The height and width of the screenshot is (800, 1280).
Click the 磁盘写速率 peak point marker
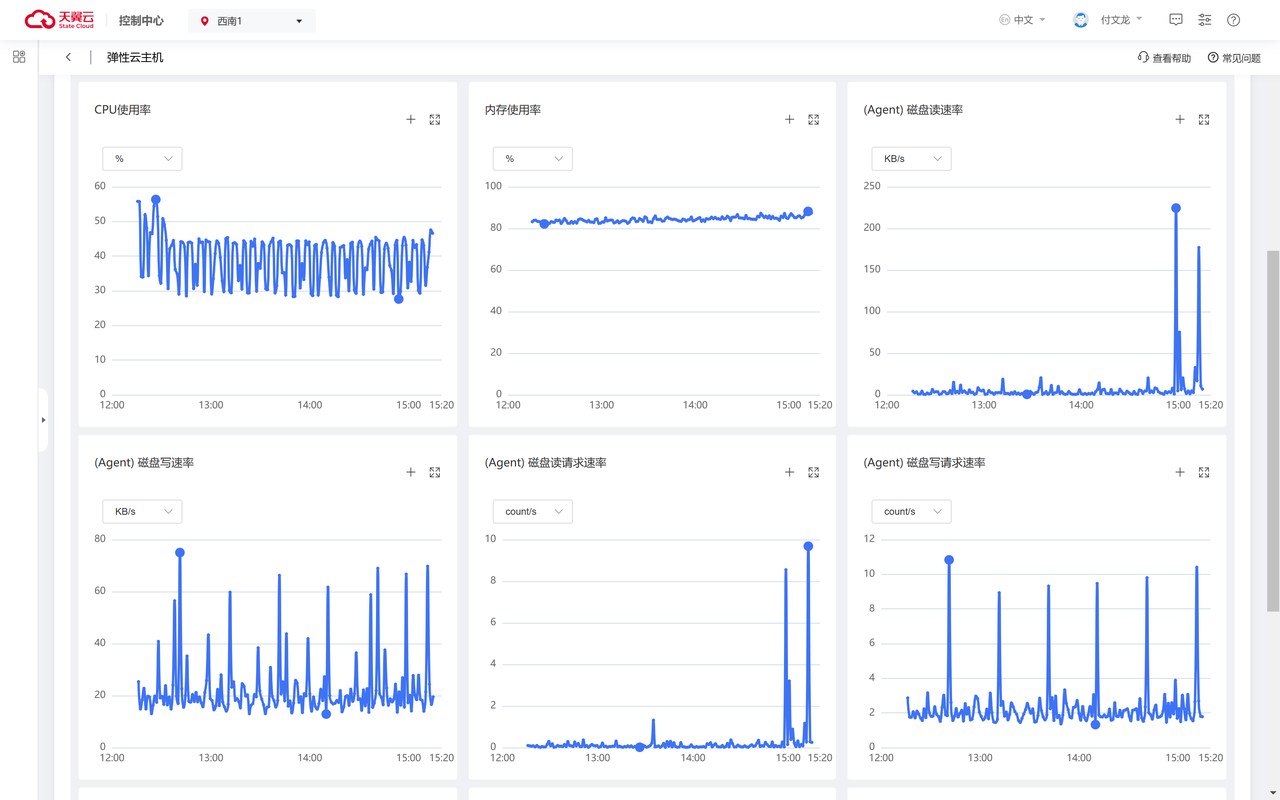(x=180, y=553)
